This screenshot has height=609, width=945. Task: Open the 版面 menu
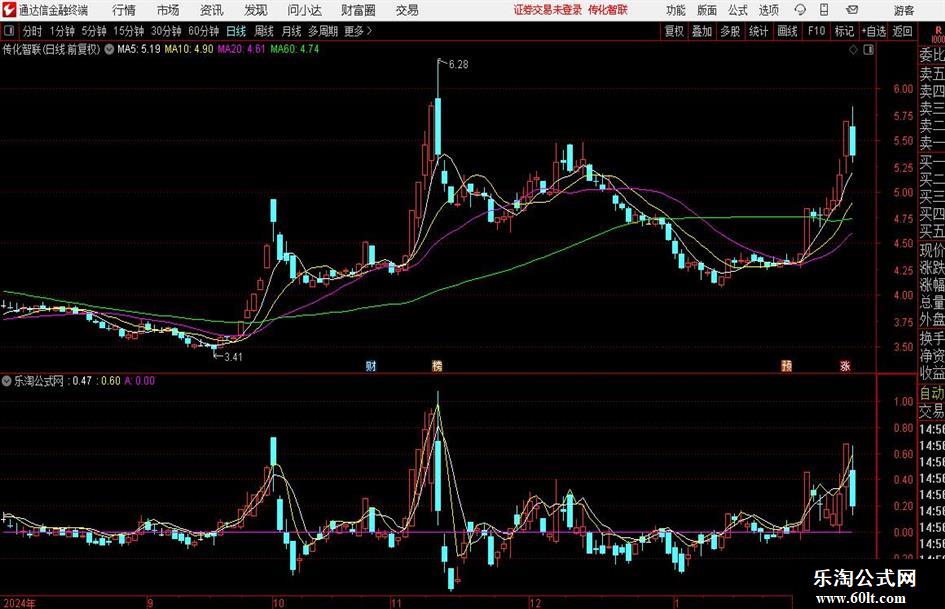(707, 10)
